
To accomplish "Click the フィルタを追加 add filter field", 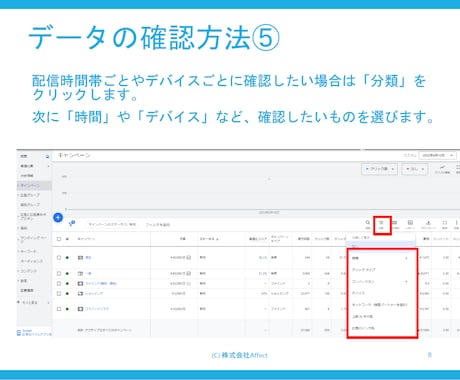I will point(158,225).
